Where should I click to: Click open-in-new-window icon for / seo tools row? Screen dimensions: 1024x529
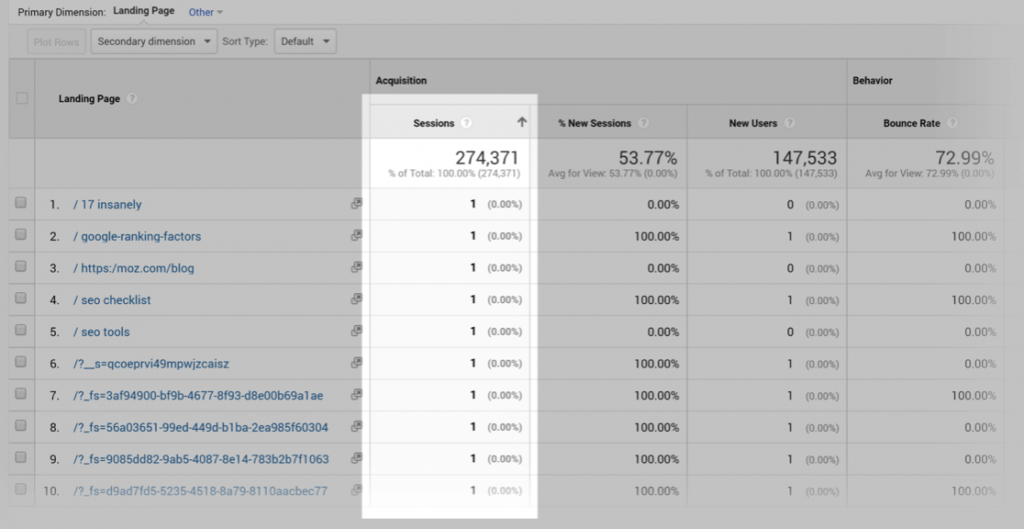coord(356,331)
